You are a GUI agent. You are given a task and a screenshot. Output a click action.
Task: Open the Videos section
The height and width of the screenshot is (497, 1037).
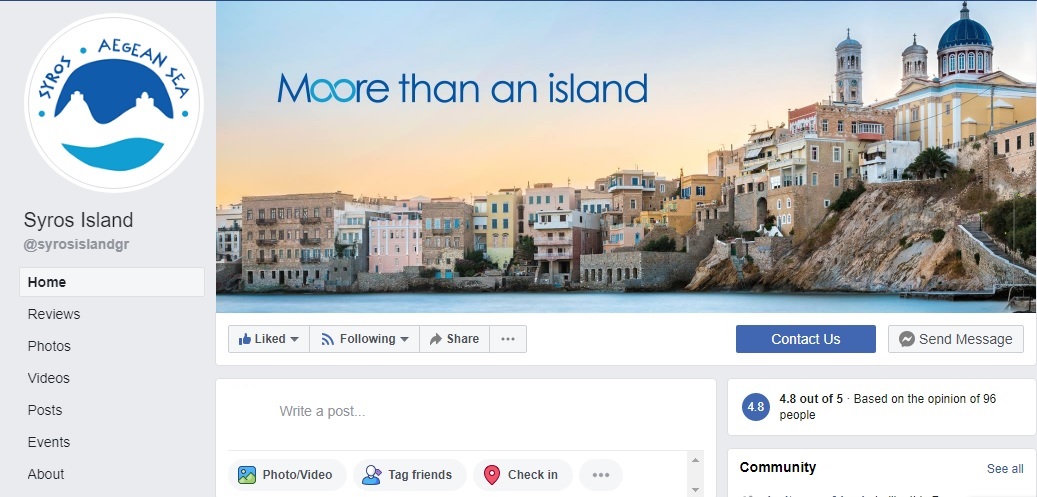pyautogui.click(x=48, y=378)
